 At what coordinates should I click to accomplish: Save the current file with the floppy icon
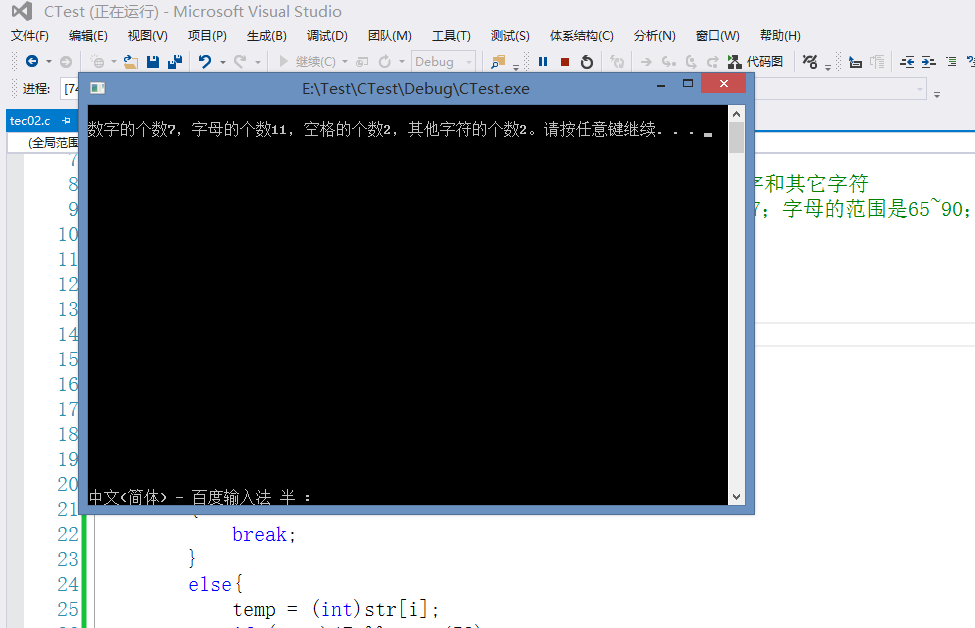click(x=153, y=62)
